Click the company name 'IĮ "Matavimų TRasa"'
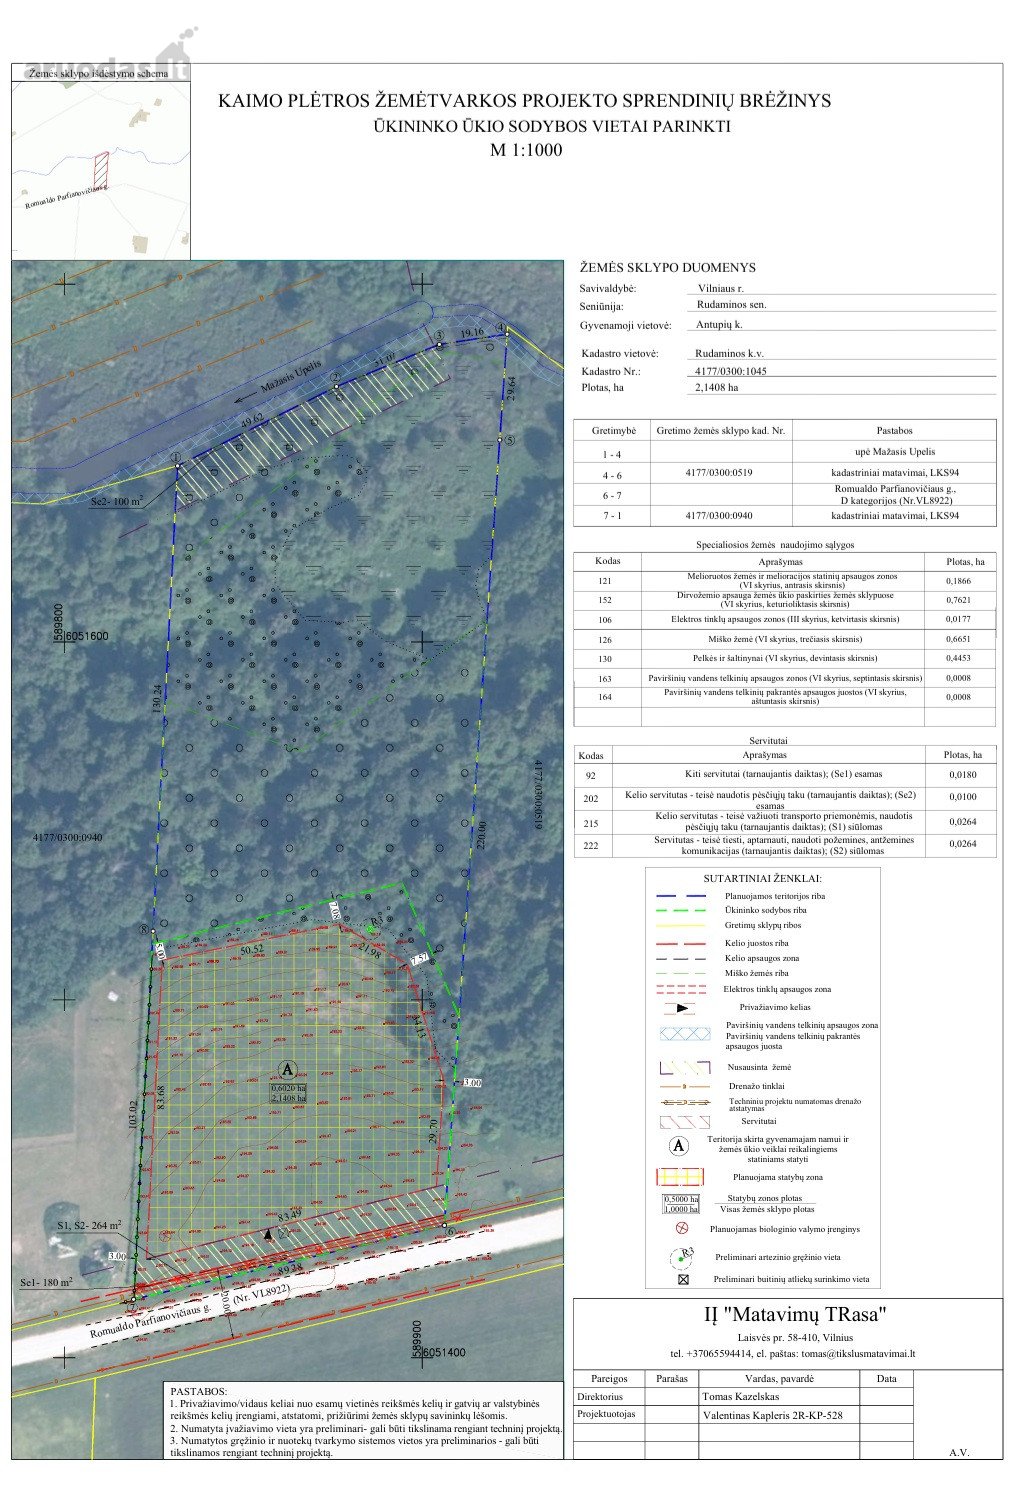This screenshot has width=1013, height=1488. tap(795, 1314)
